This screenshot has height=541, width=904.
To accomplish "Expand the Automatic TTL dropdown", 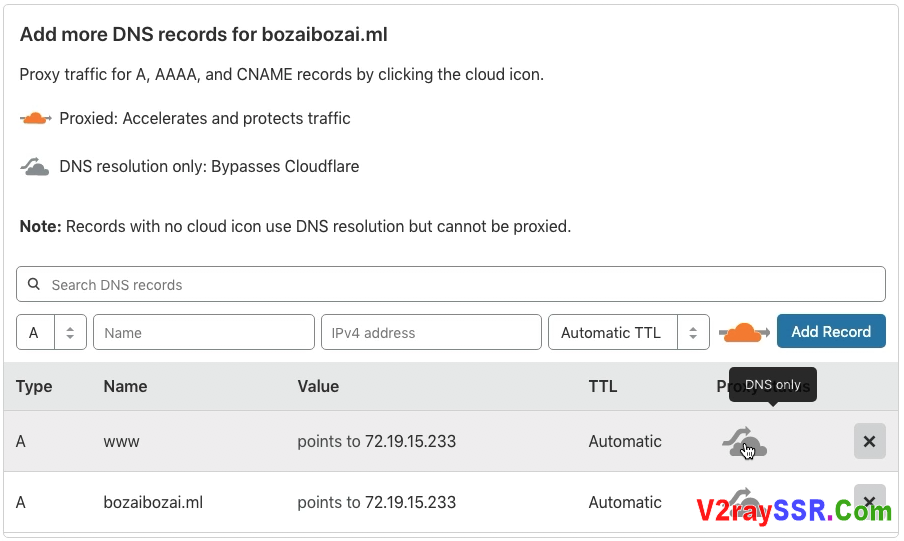I will tap(628, 333).
